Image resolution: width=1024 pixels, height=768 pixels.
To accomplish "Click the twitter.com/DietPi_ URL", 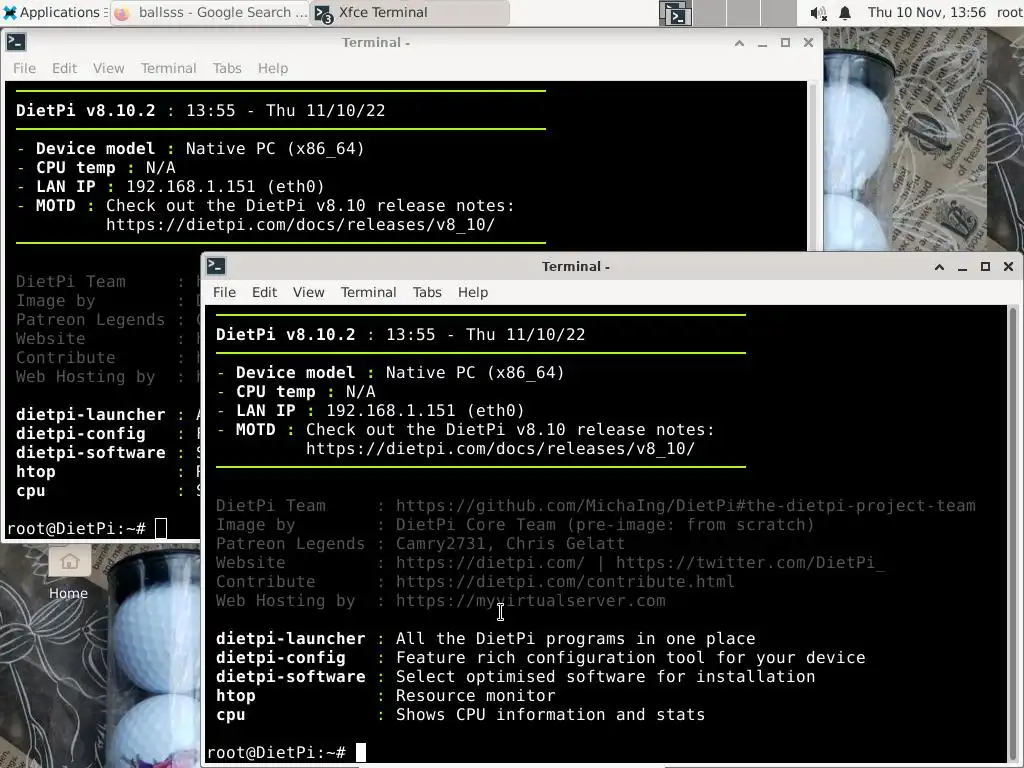I will point(750,562).
